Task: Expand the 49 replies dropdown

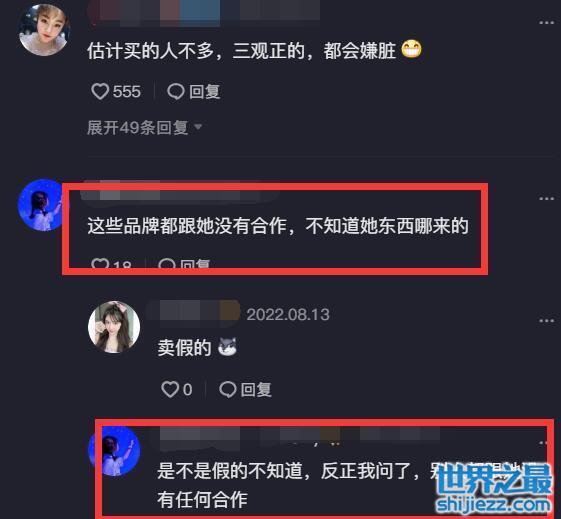Action: click(x=145, y=127)
